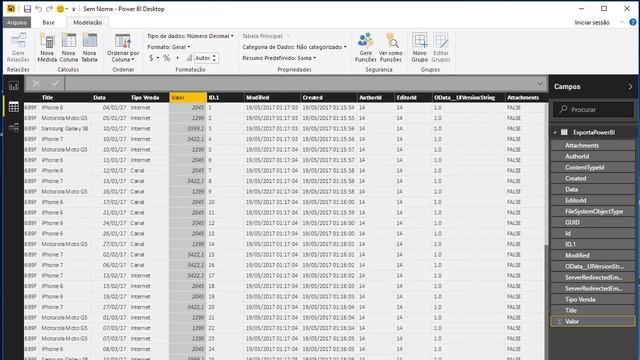Click the Redo arrow in title bar
Image resolution: width=640 pixels, height=360 pixels.
coord(49,9)
